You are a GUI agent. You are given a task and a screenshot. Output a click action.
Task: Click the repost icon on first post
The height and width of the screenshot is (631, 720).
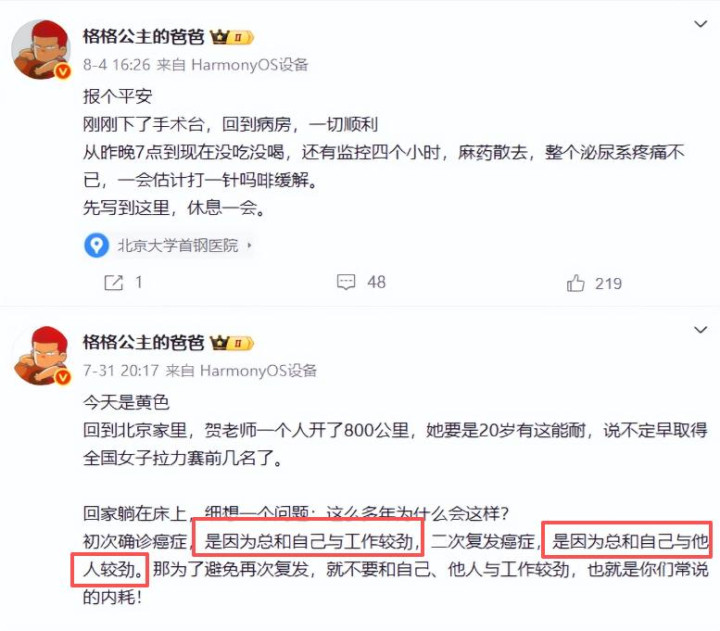pos(113,282)
